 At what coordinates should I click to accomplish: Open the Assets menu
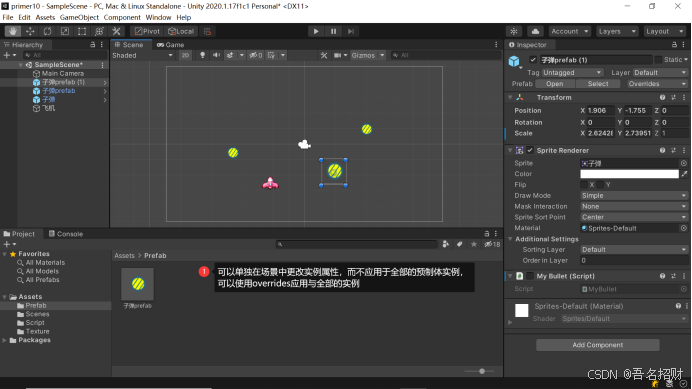click(45, 17)
